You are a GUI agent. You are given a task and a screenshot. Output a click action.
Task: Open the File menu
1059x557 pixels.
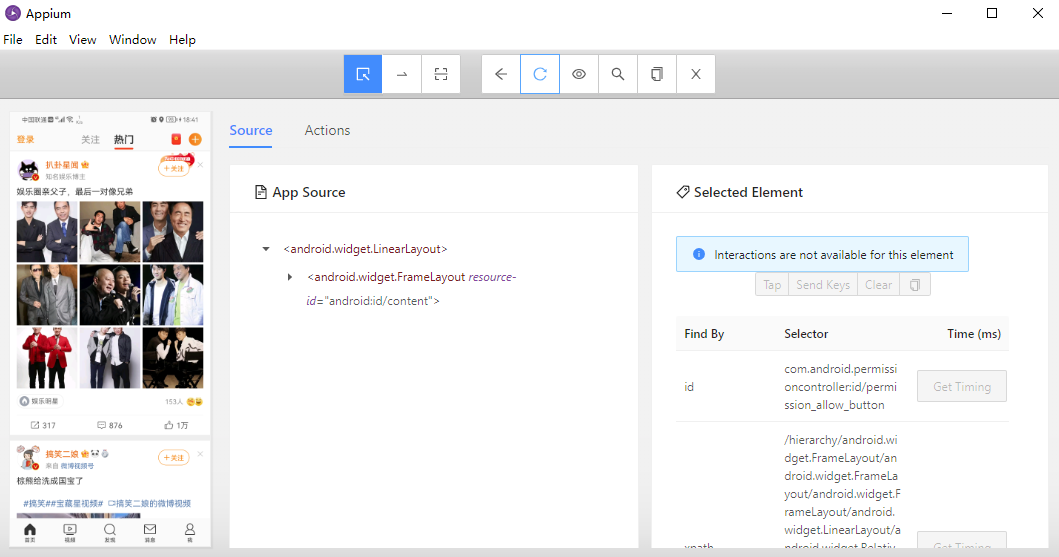[x=13, y=40]
